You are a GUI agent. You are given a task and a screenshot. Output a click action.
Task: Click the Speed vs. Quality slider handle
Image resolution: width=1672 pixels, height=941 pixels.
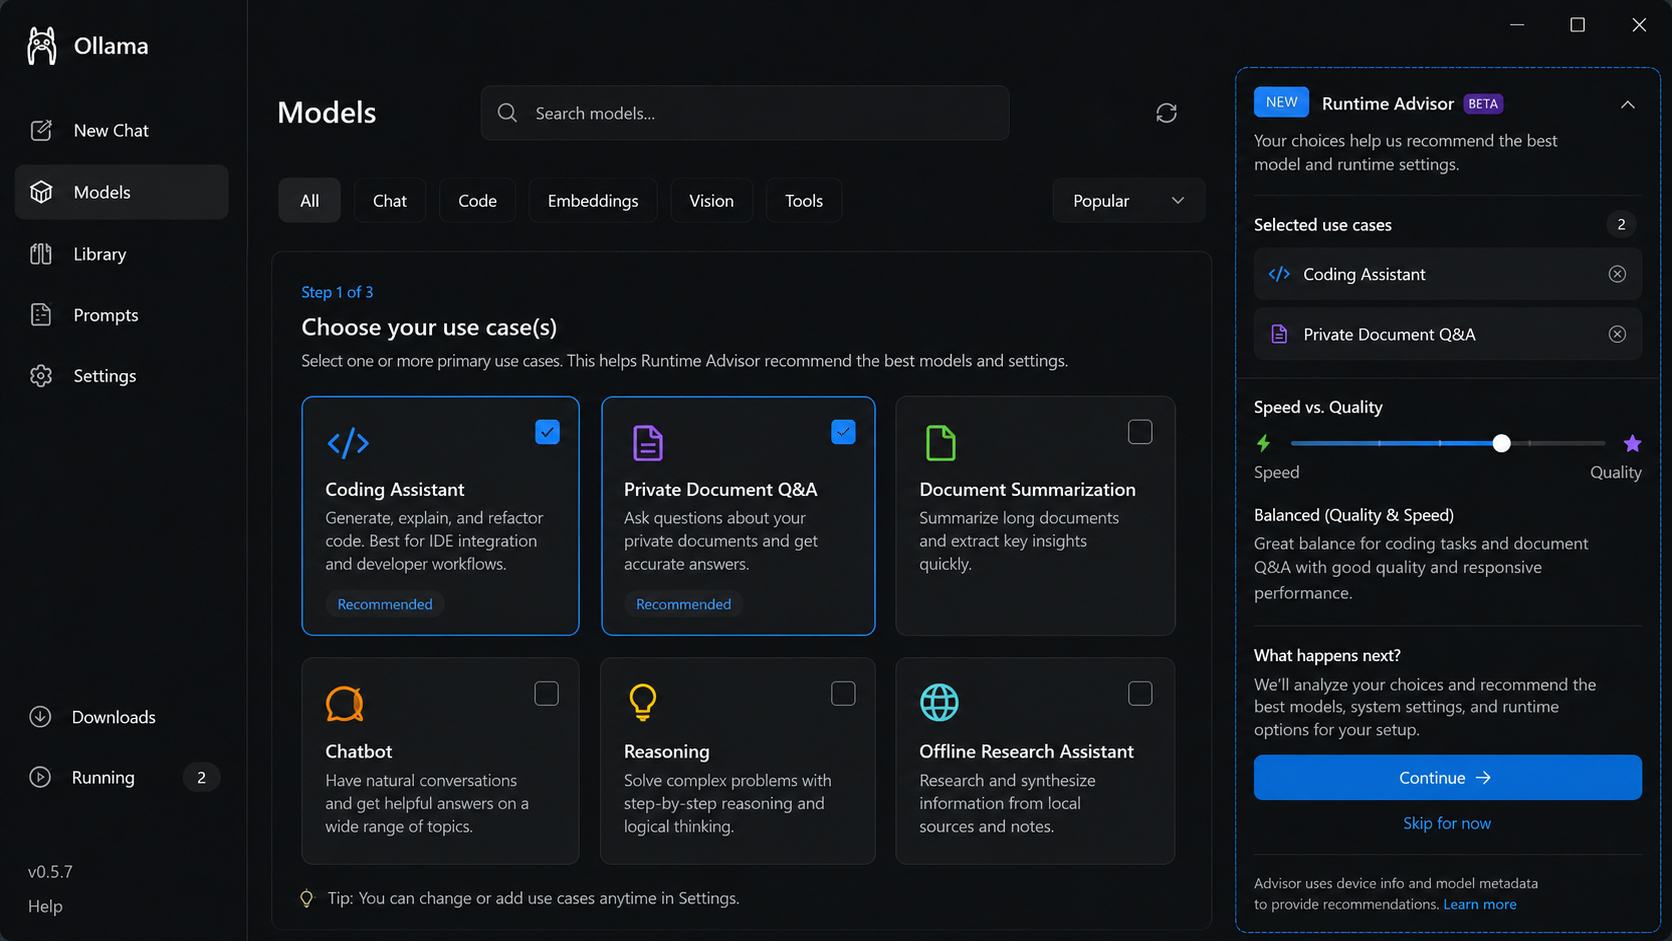[x=1501, y=443]
